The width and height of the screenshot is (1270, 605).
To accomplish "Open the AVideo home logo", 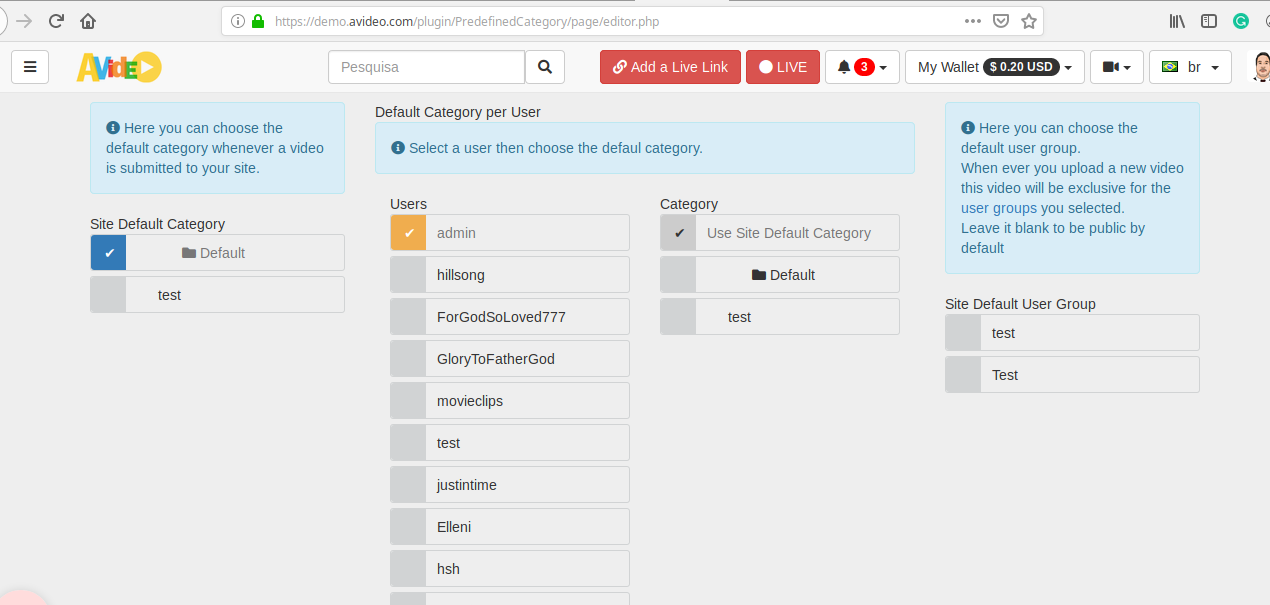I will [118, 67].
